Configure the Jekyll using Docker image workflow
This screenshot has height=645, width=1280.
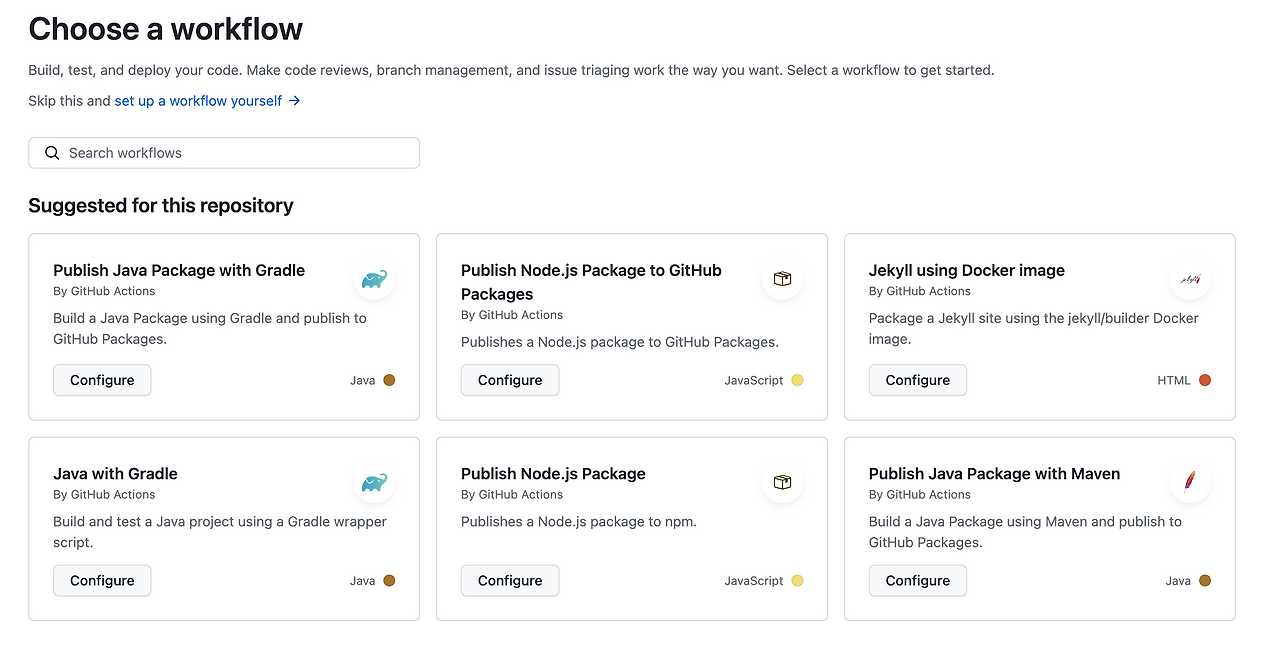pos(917,380)
